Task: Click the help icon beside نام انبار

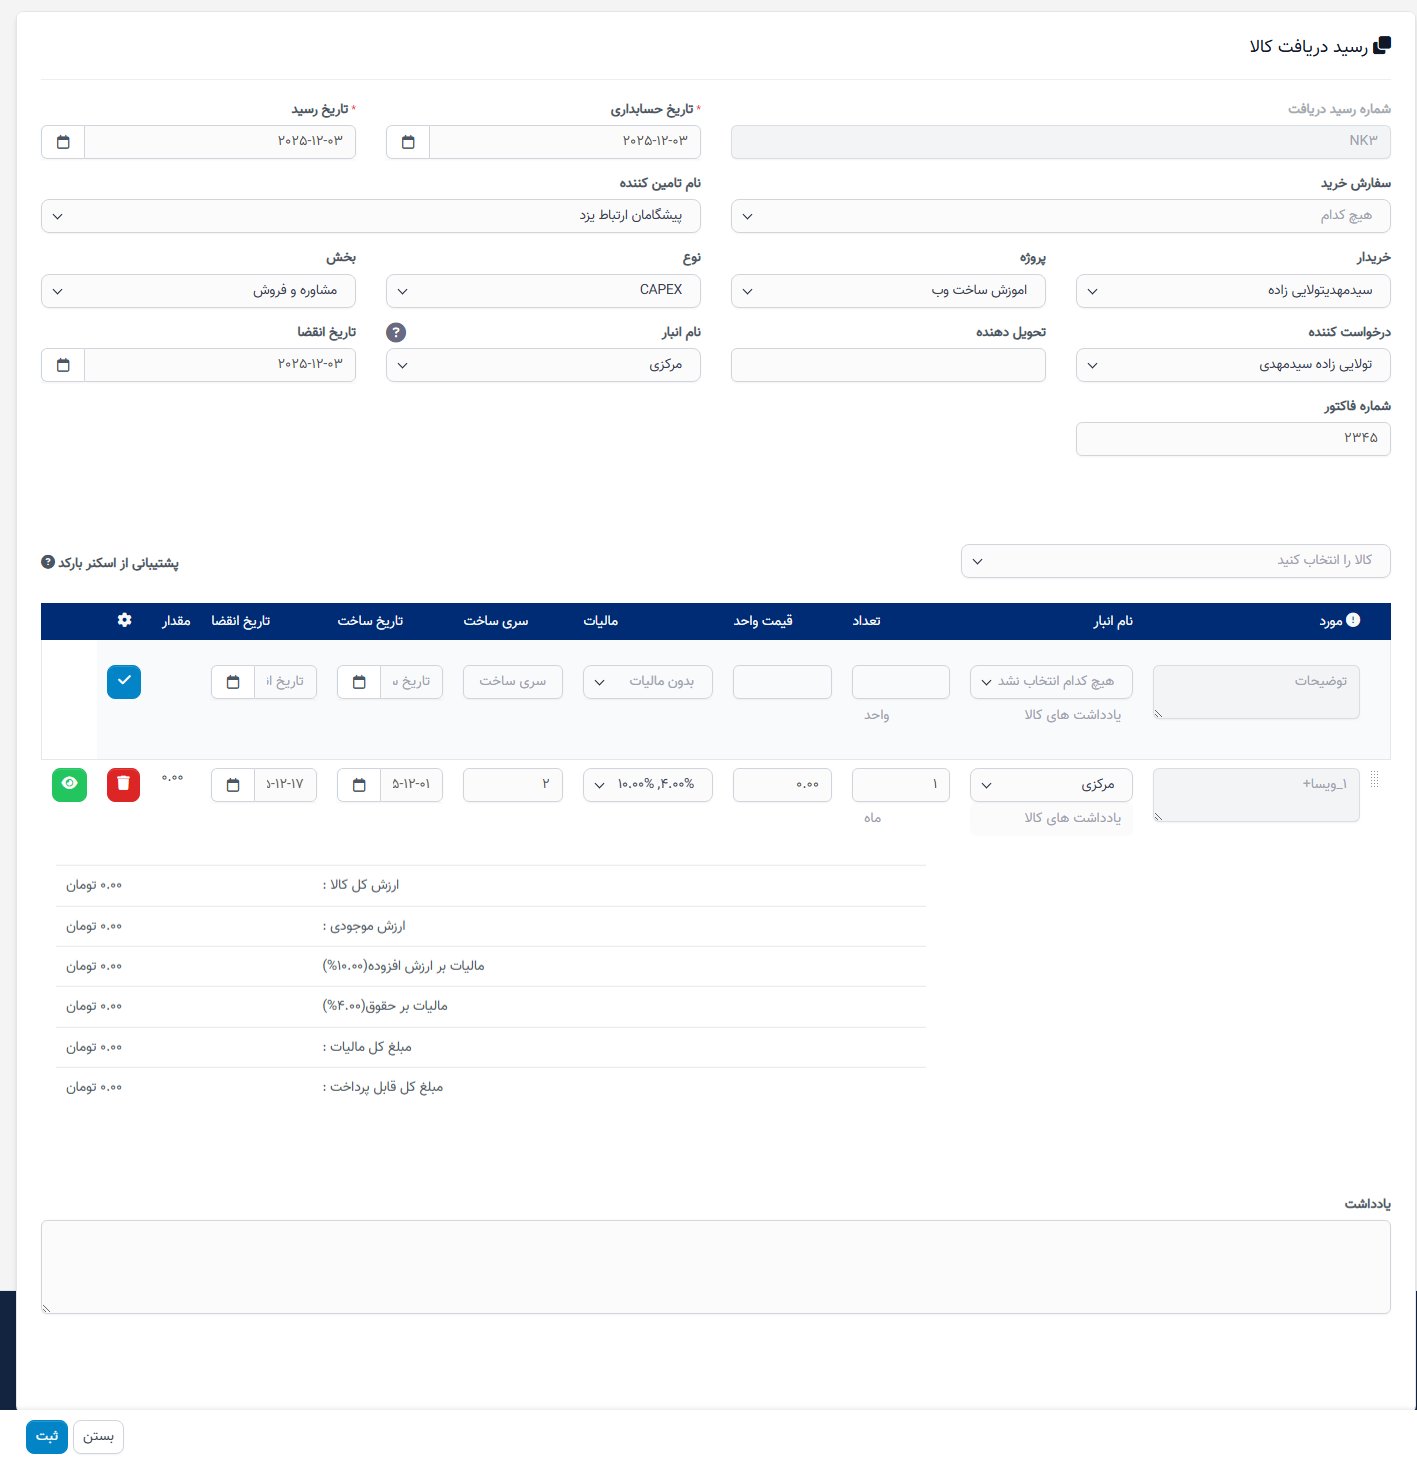Action: tap(396, 333)
